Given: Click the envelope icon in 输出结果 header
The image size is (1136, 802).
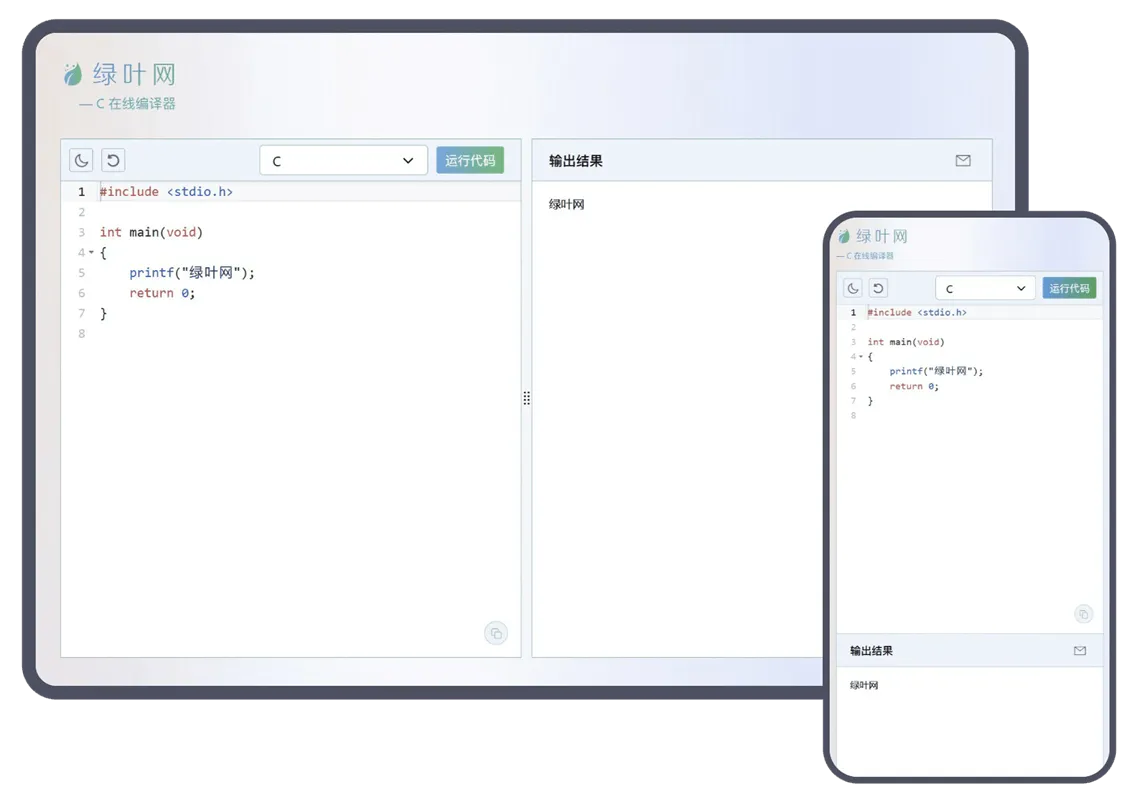Looking at the screenshot, I should 963,160.
